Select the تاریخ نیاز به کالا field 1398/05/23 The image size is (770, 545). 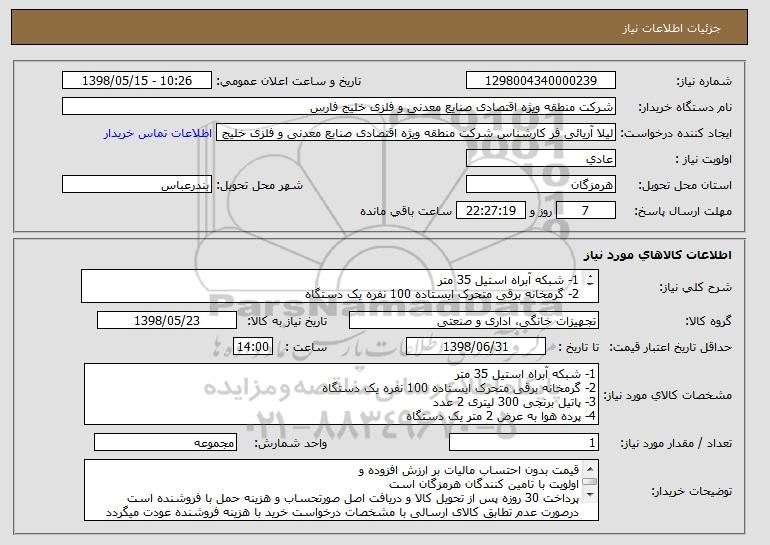[167, 321]
